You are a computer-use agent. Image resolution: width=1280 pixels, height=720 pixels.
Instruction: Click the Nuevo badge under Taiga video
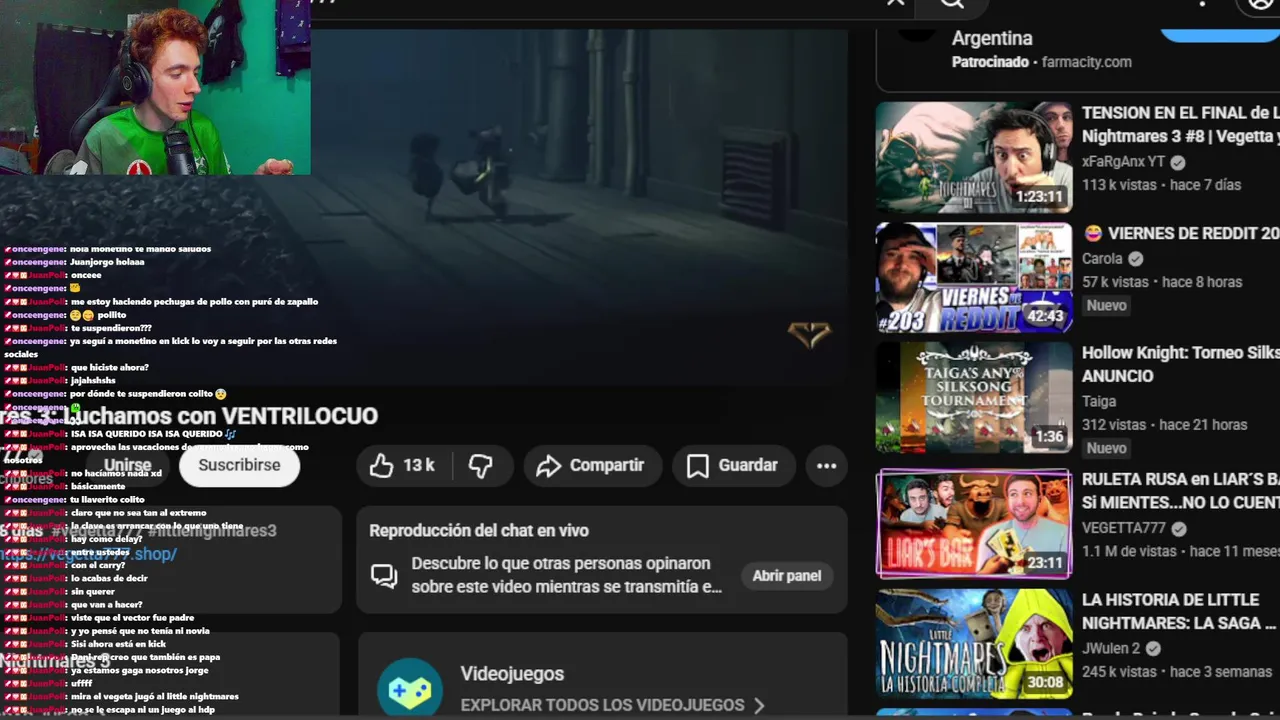coord(1106,448)
